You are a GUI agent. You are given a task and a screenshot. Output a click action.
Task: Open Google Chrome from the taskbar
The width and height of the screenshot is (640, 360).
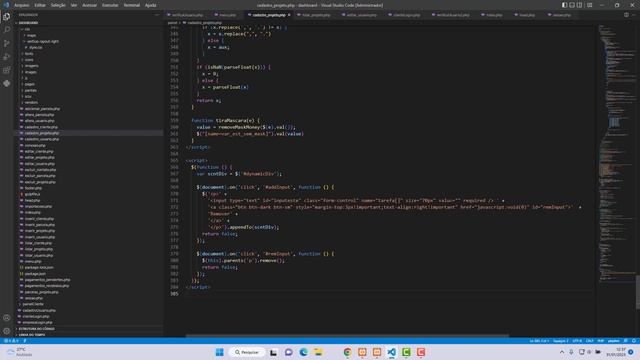click(x=347, y=352)
